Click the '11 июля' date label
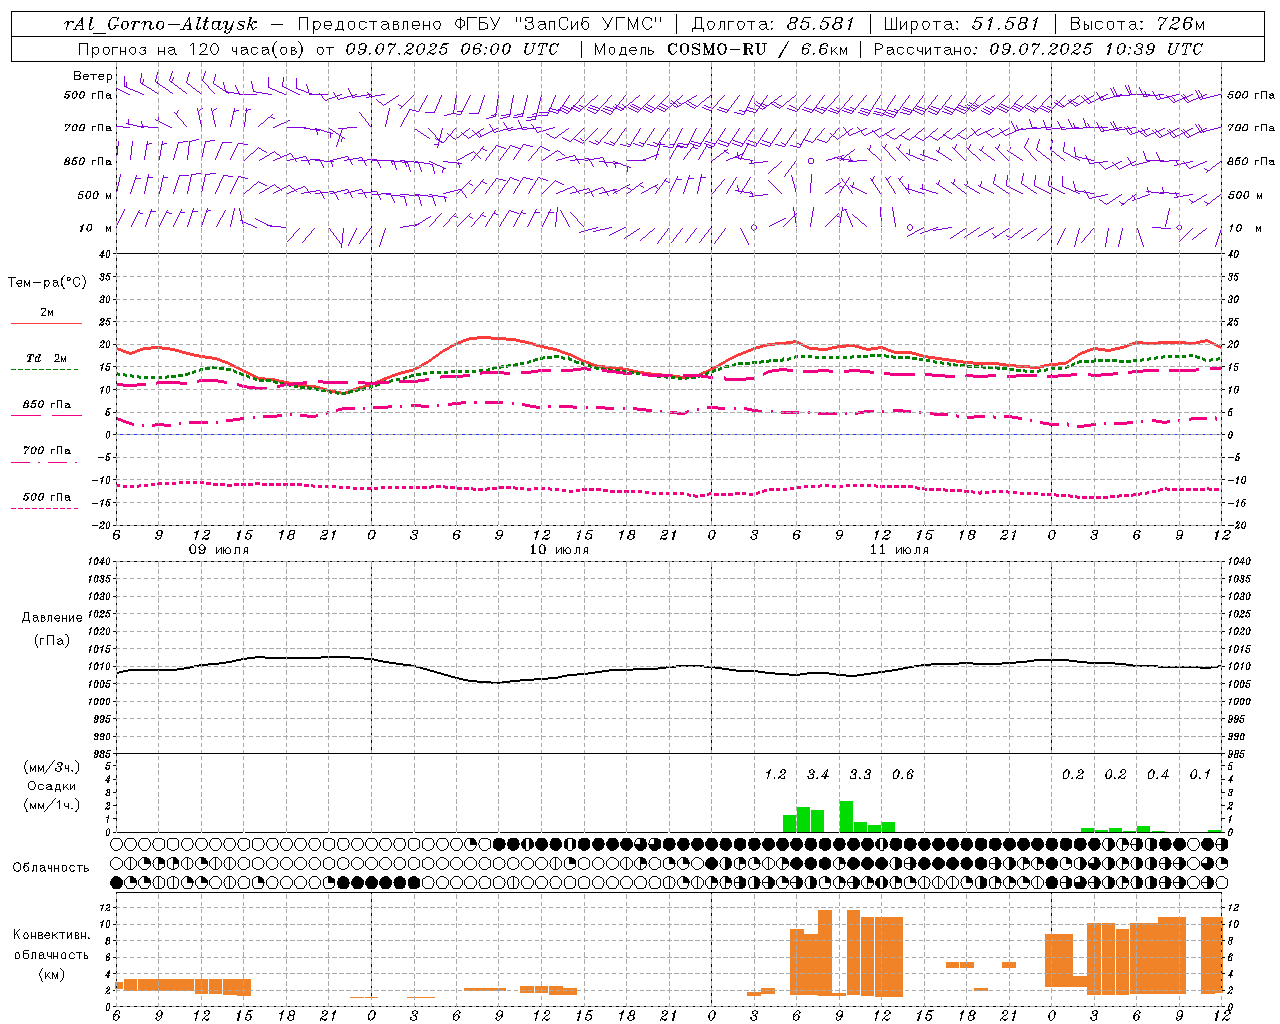The image size is (1280, 1024). click(899, 550)
